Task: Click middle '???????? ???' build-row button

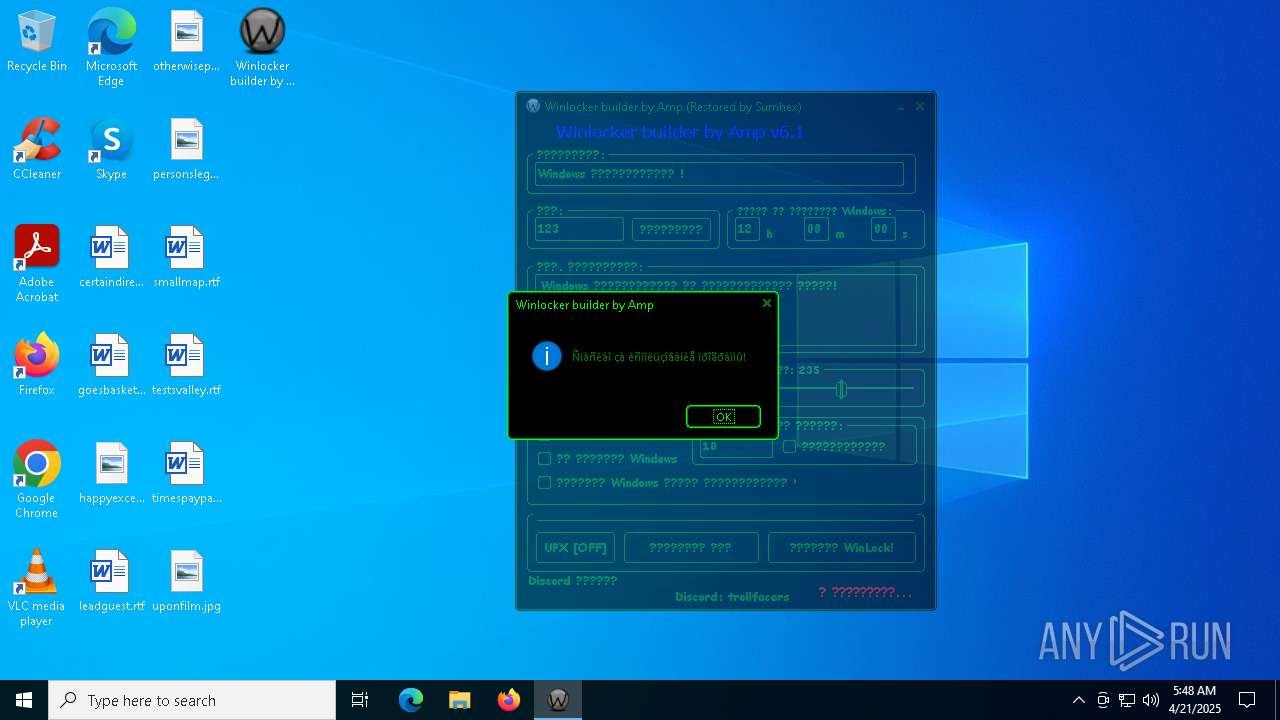Action: pyautogui.click(x=690, y=548)
